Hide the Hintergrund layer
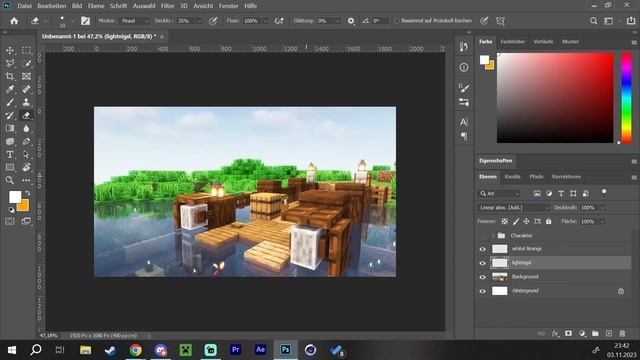The height and width of the screenshot is (360, 640). coord(482,291)
